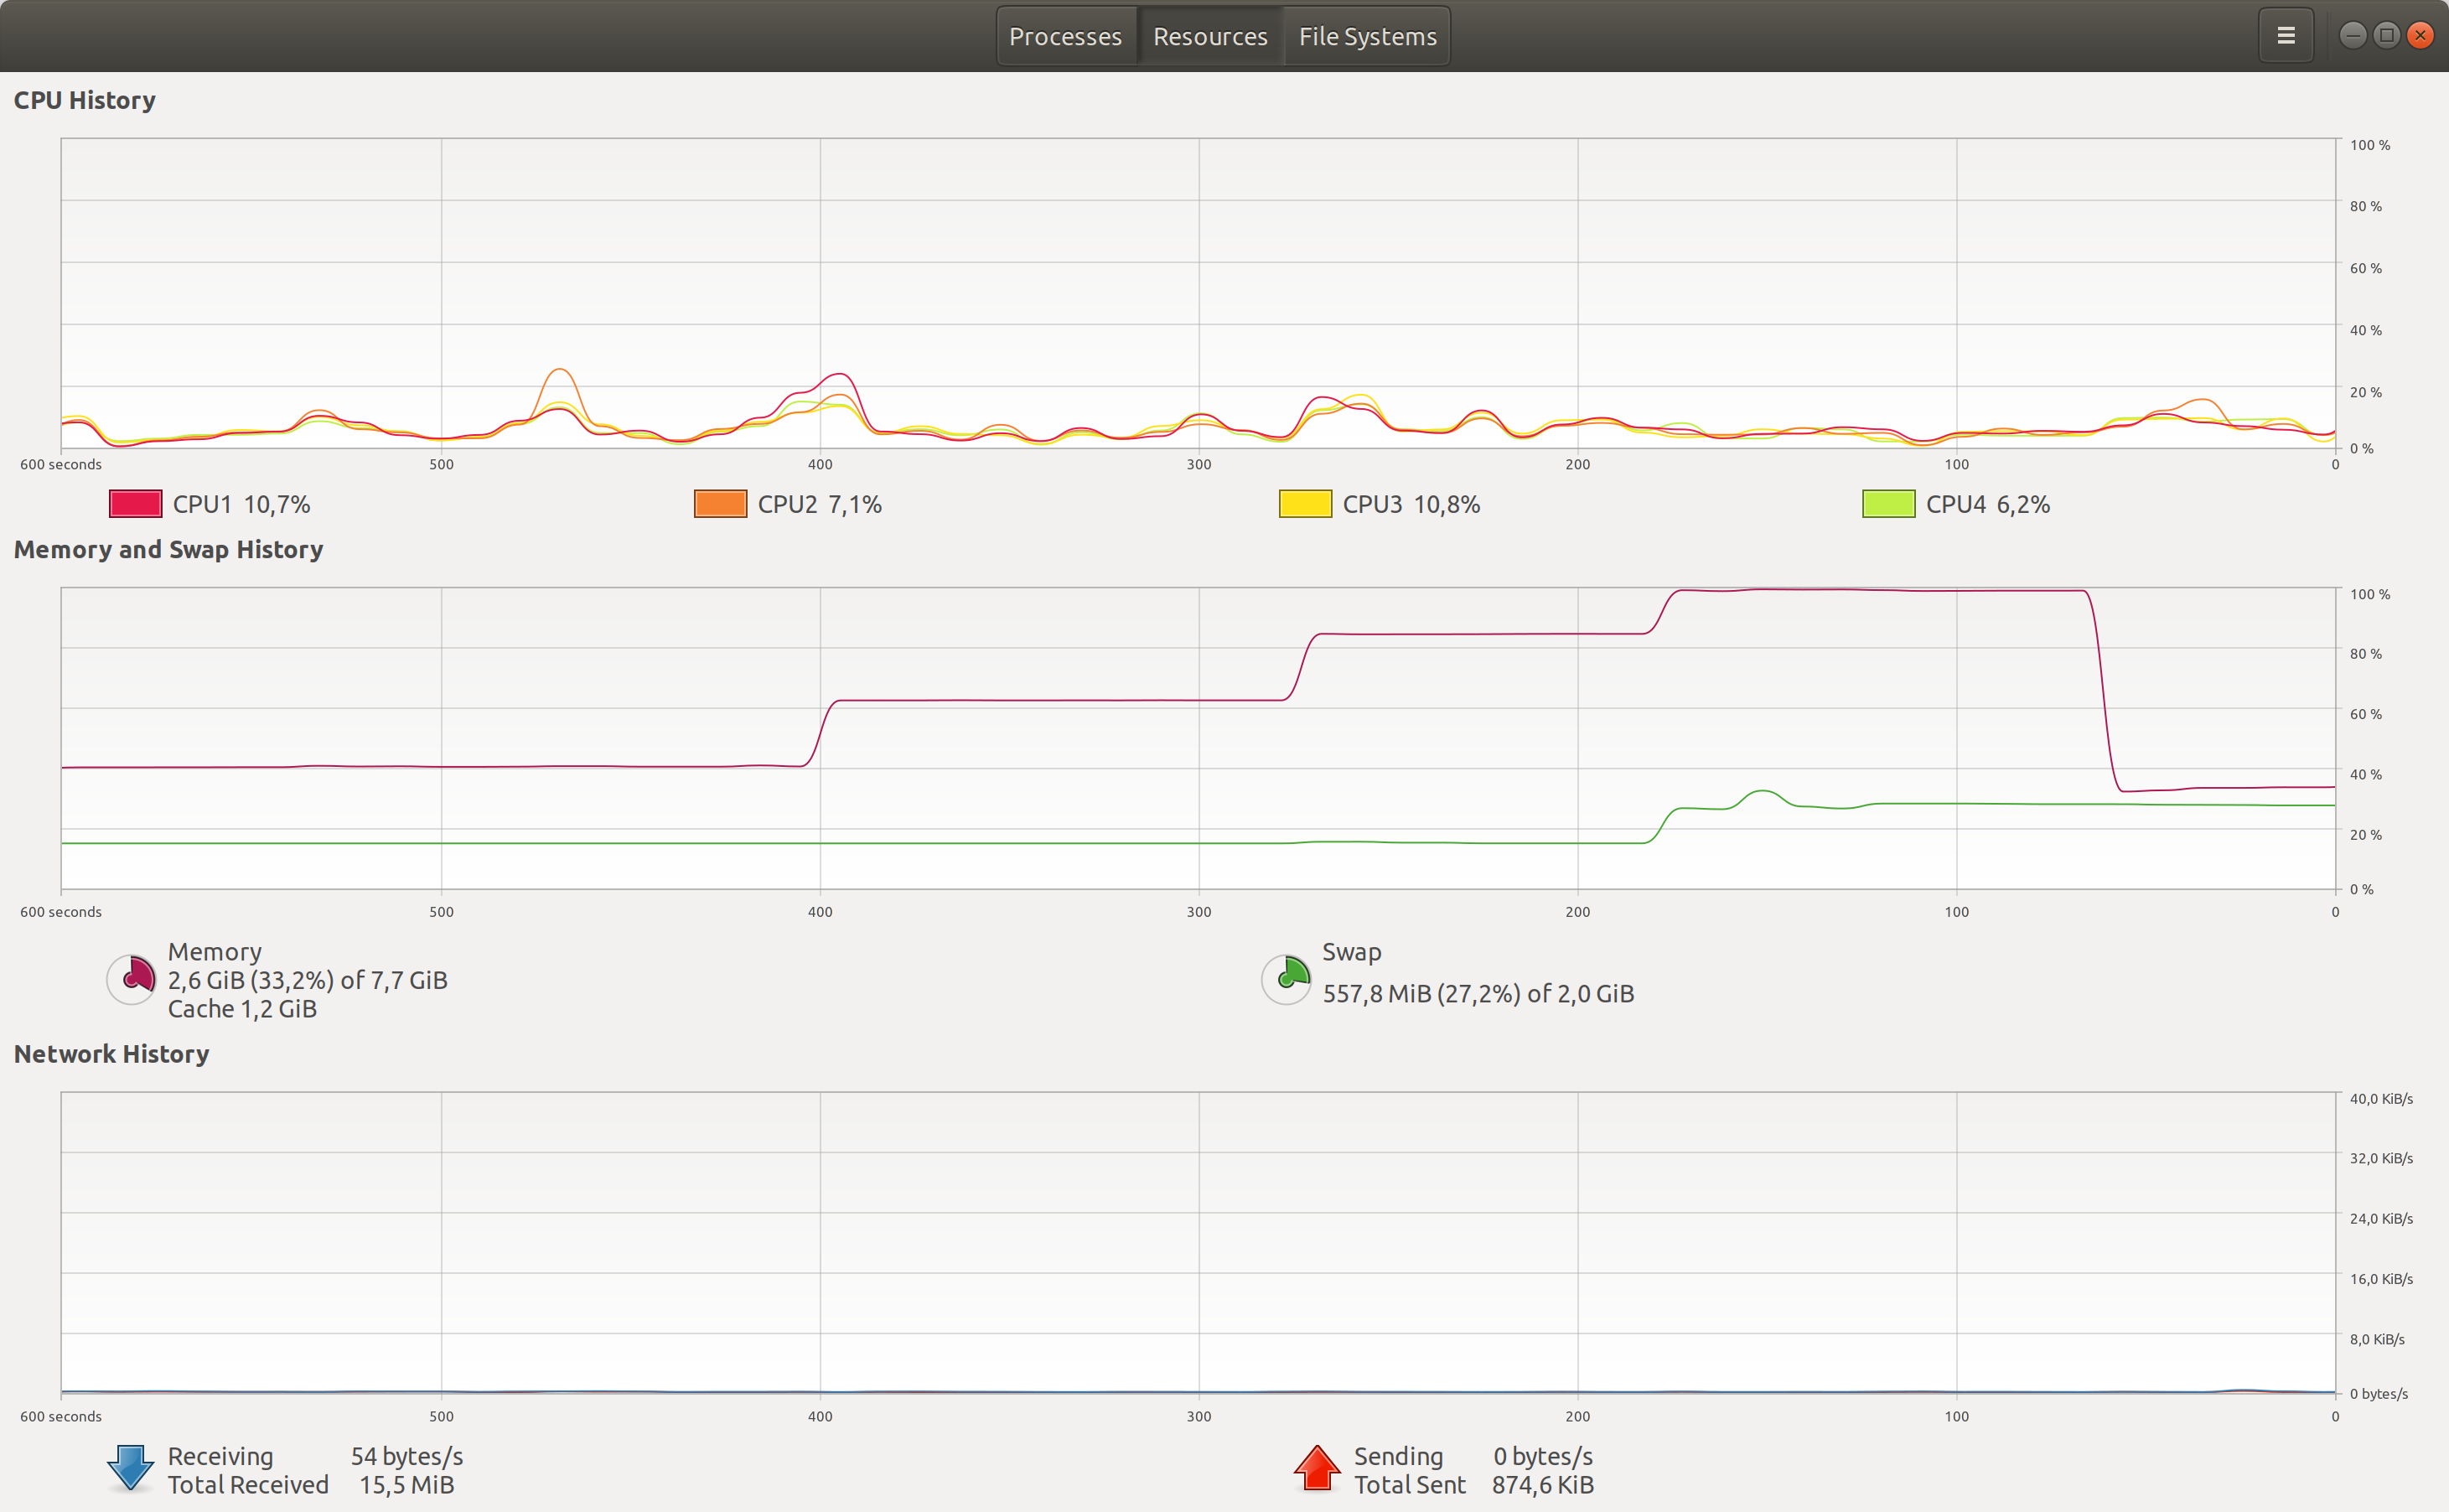This screenshot has height=1512, width=2449.
Task: Click the Memory pie chart icon
Action: [132, 979]
